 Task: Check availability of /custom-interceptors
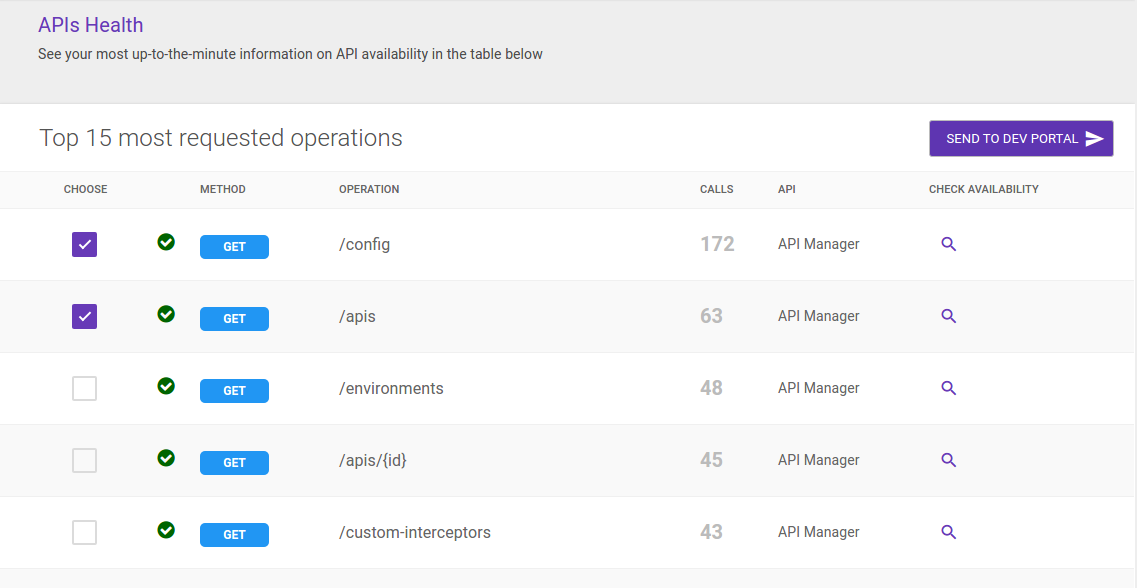(948, 532)
